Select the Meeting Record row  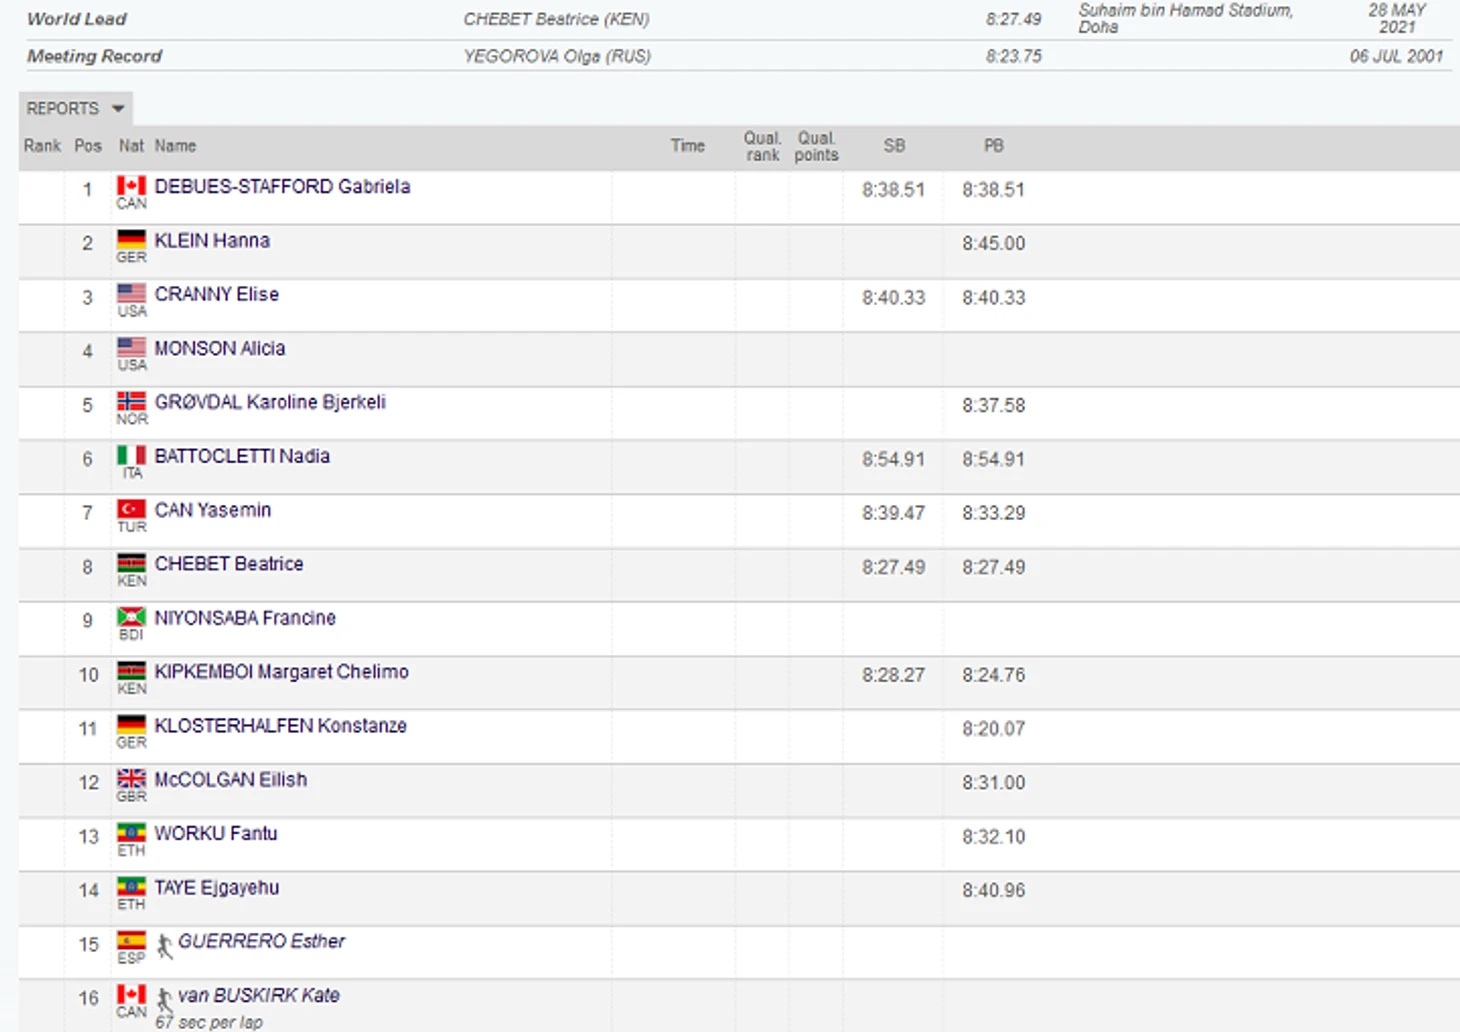coord(94,56)
